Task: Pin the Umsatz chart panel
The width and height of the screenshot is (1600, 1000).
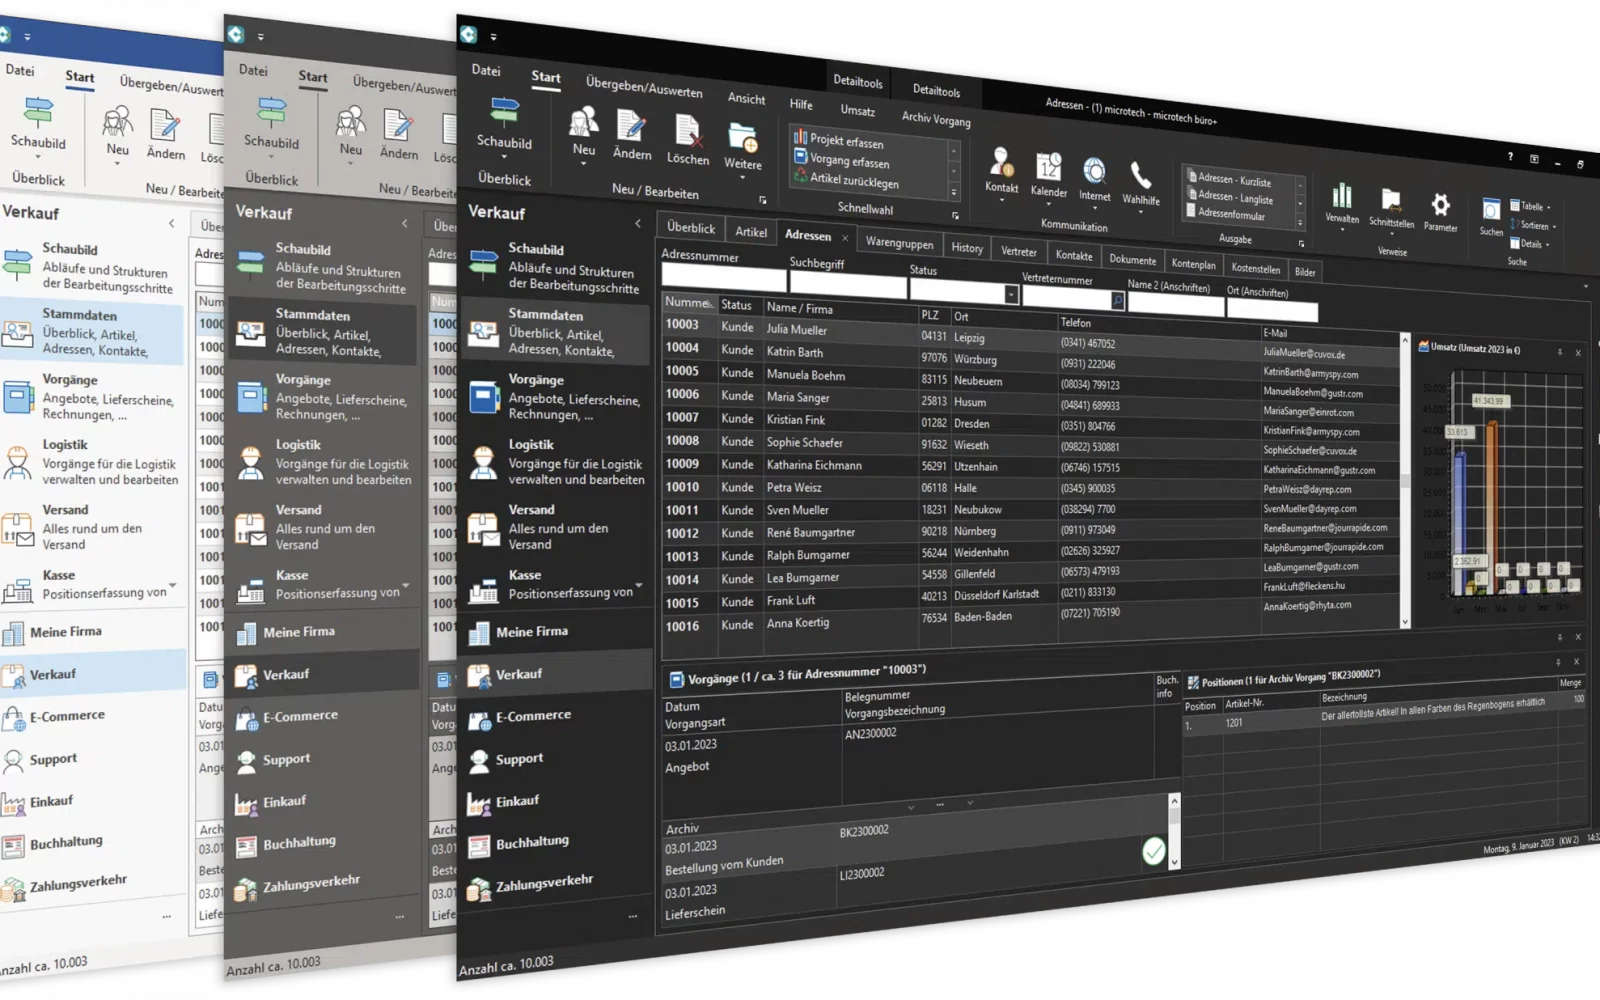Action: 1560,352
